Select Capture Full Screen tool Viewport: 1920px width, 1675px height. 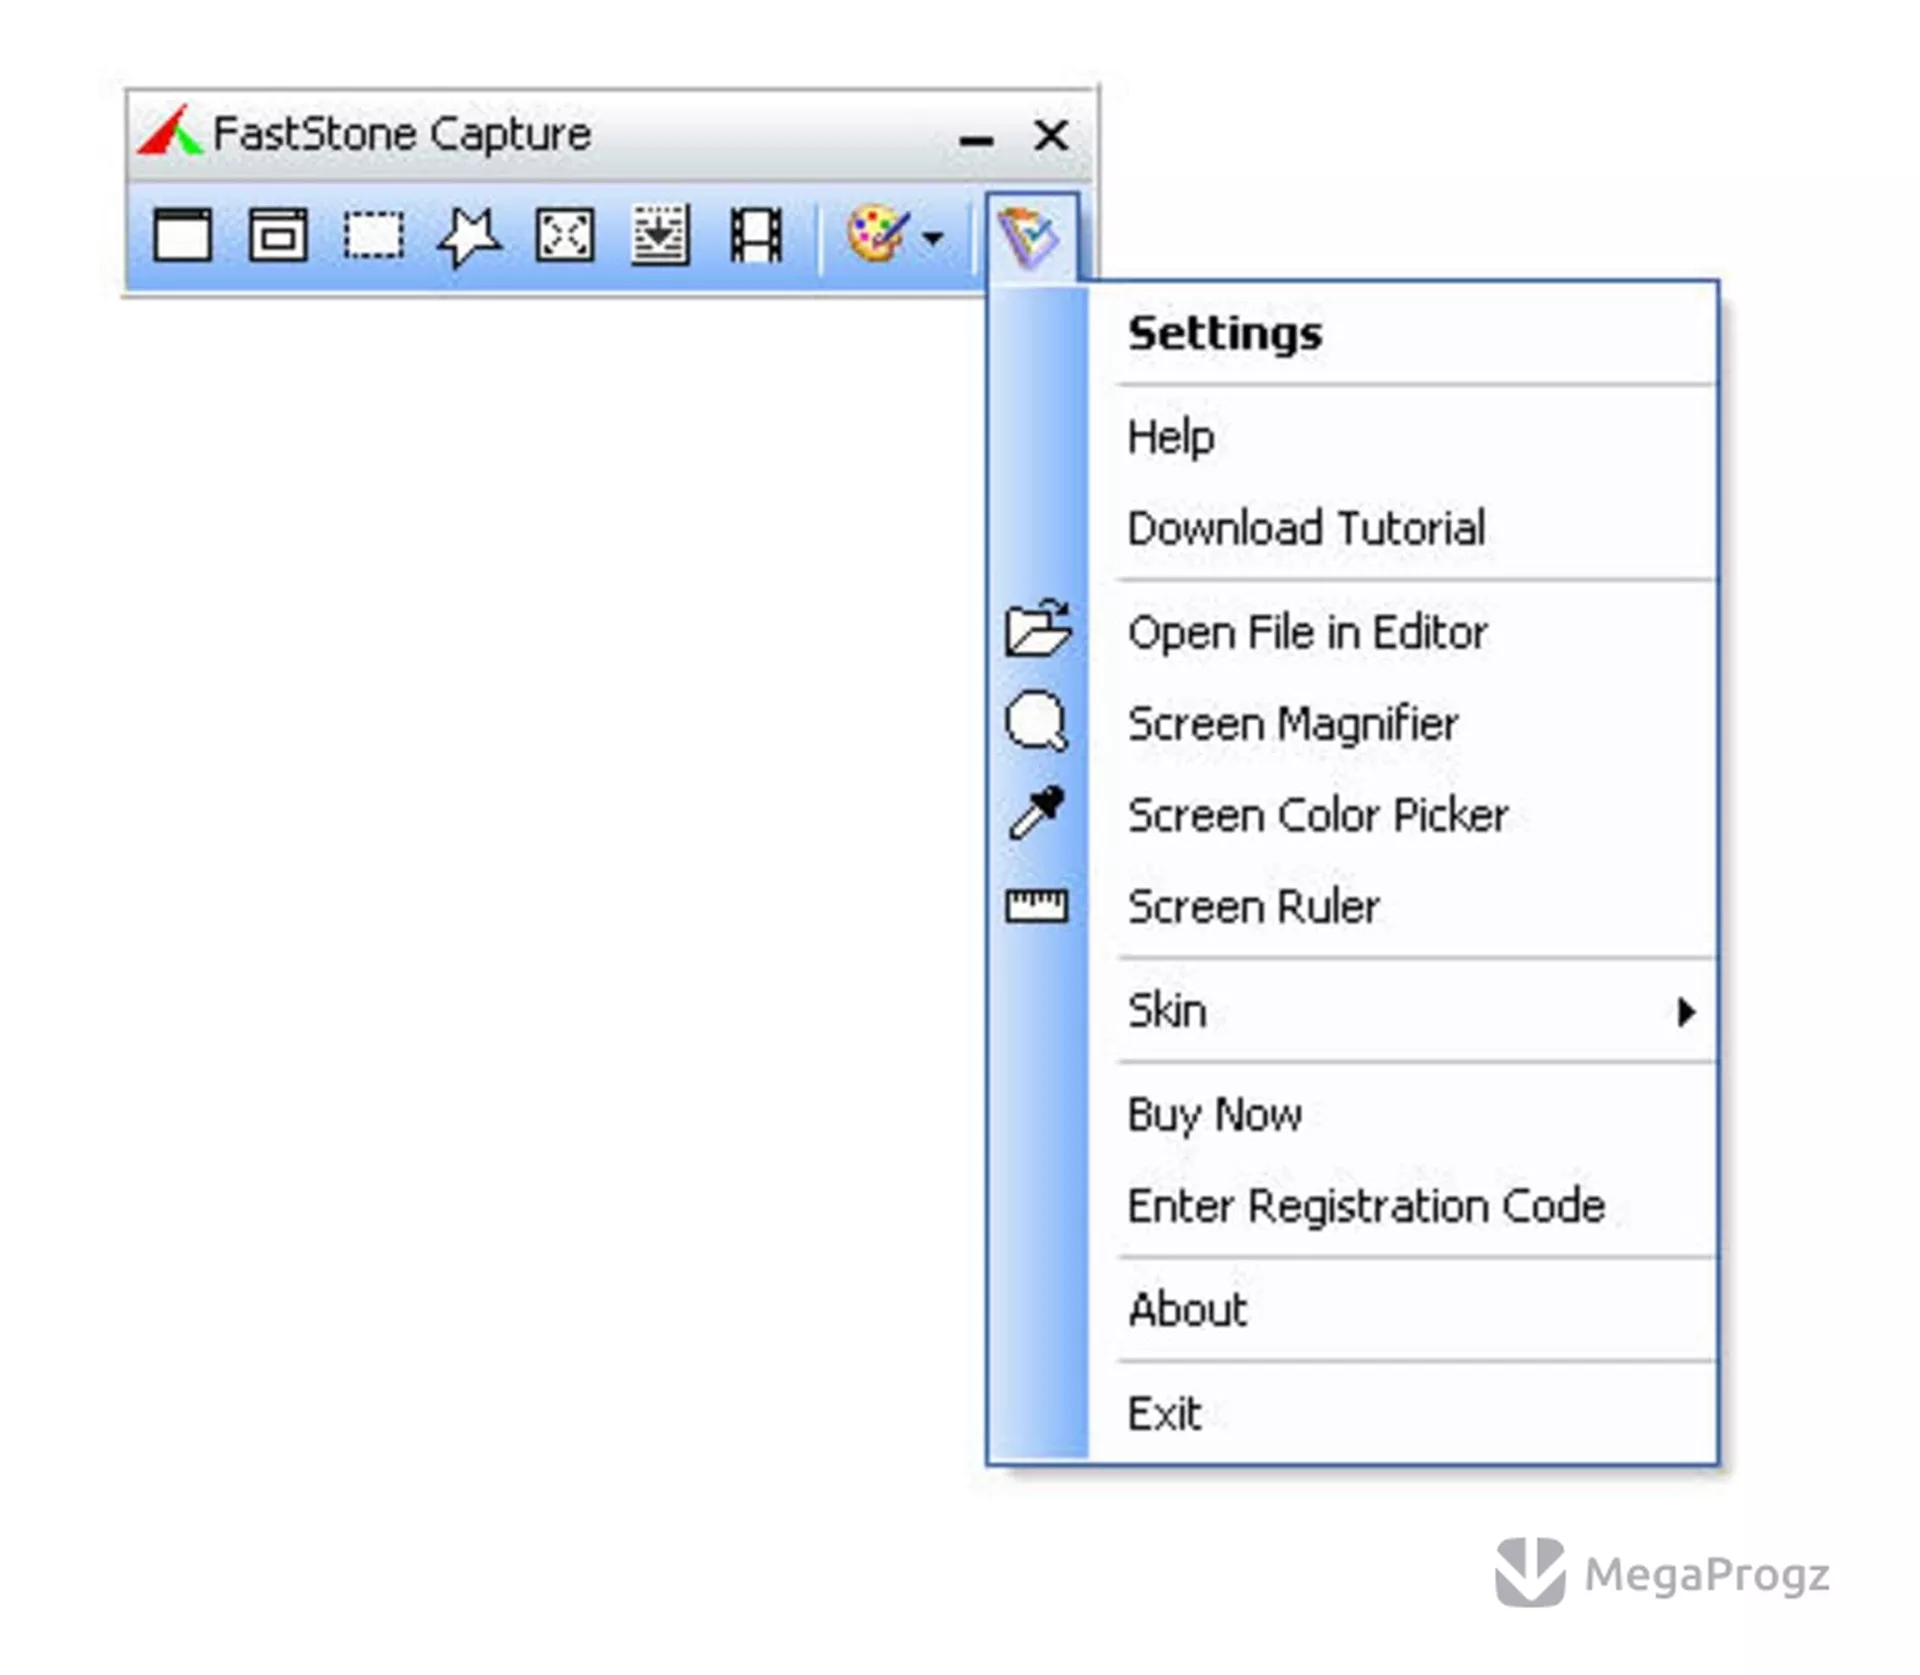pos(565,236)
